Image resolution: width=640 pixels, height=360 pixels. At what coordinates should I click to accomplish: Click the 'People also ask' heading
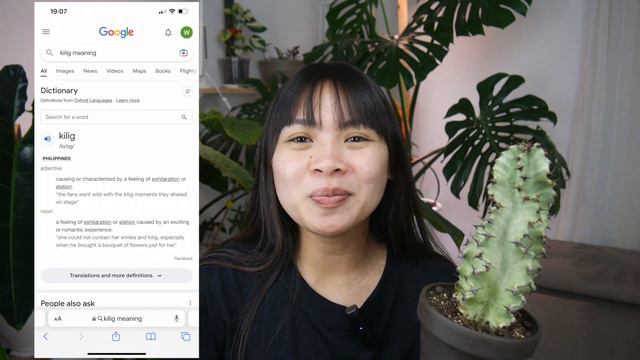[68, 303]
